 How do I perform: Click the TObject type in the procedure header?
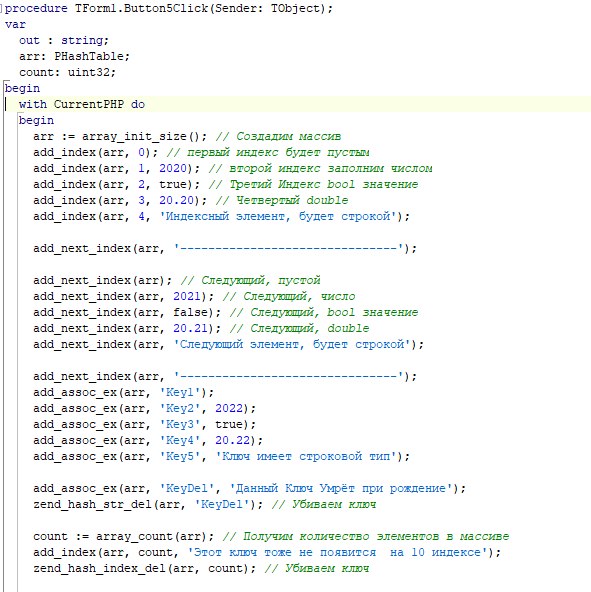295,8
